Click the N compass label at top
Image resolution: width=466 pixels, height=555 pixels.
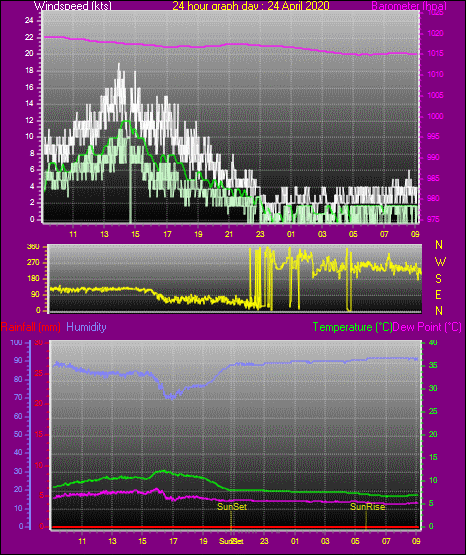[439, 245]
